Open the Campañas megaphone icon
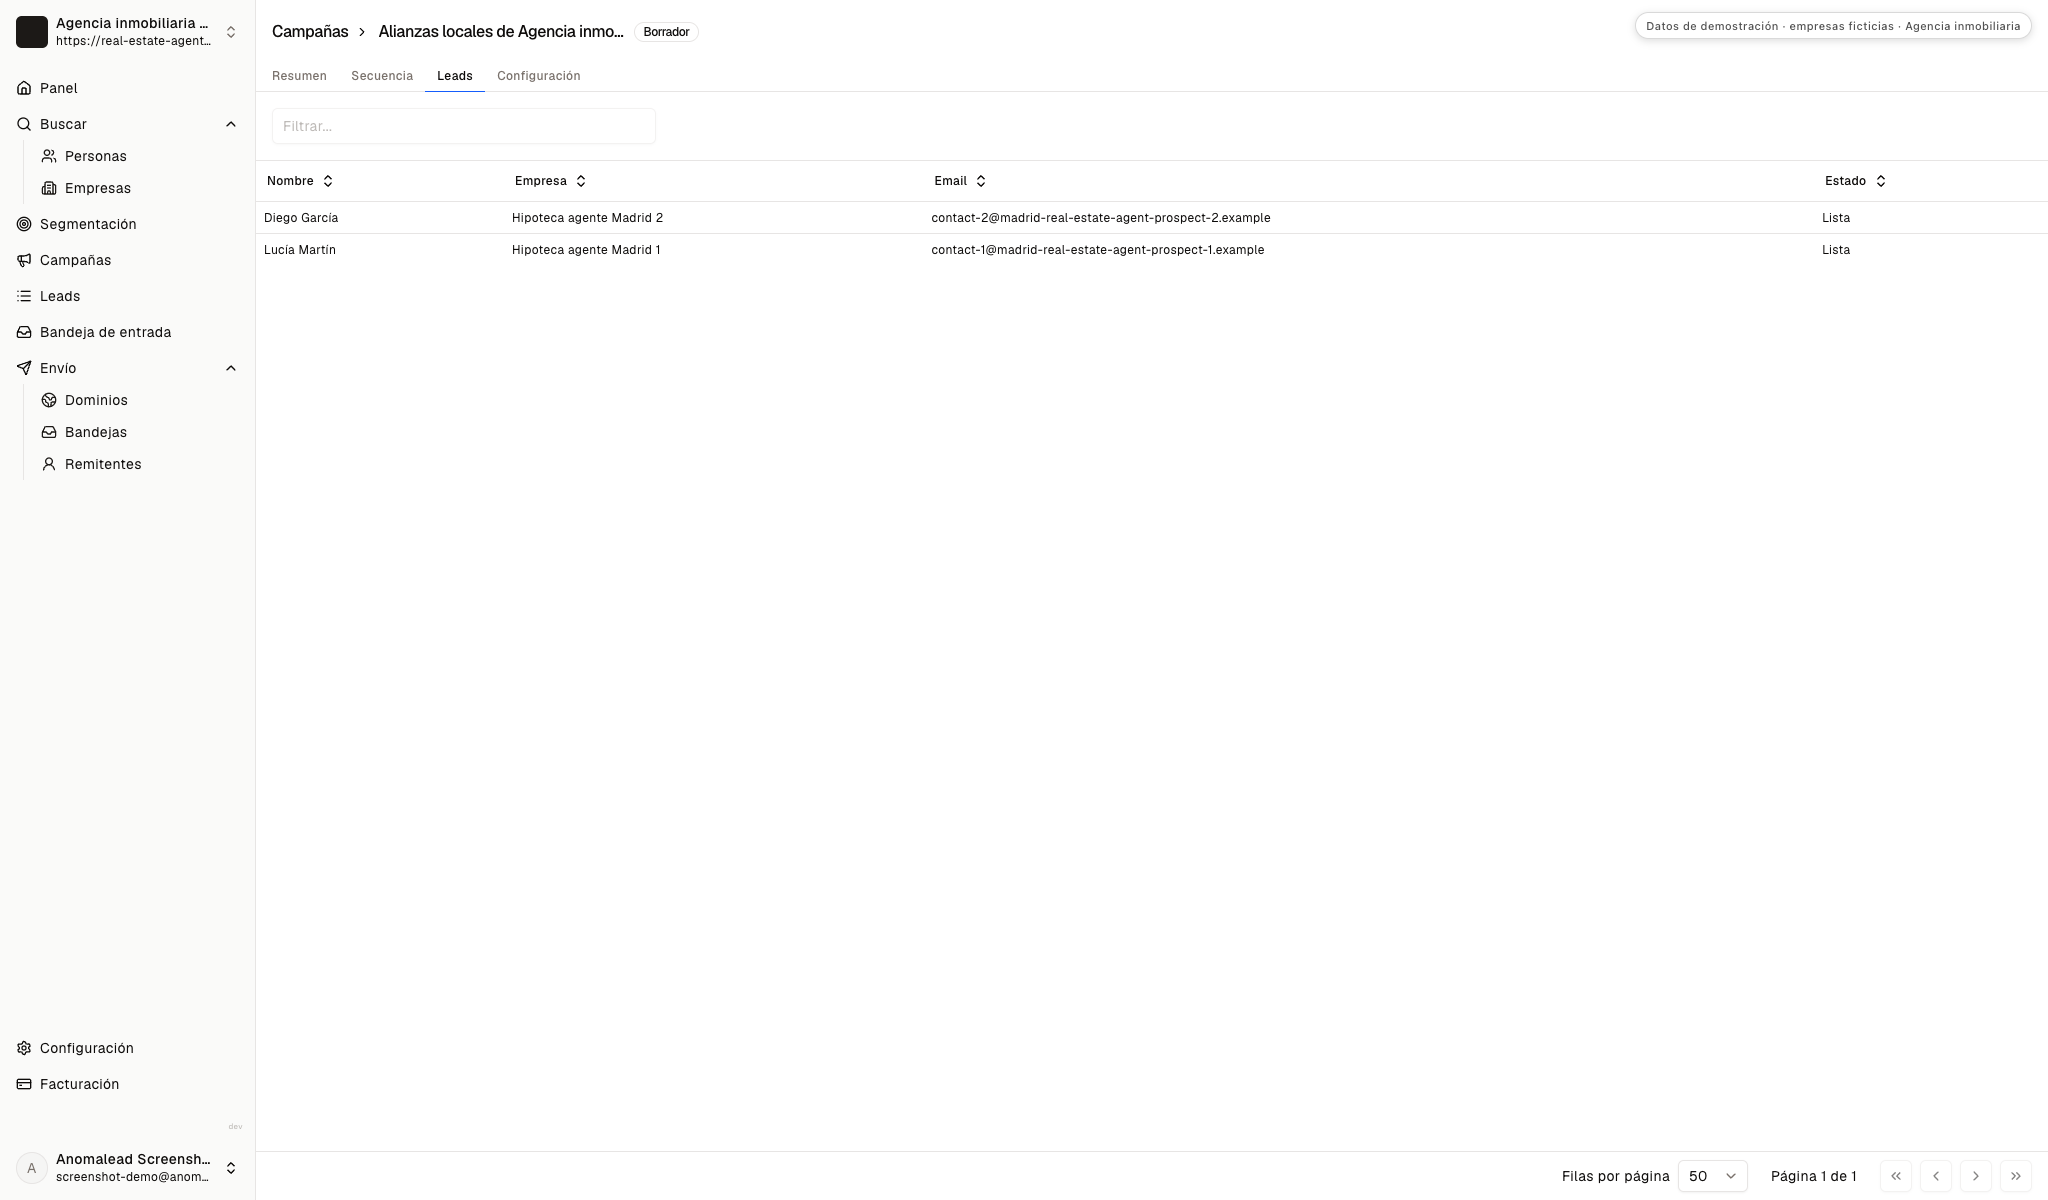Image resolution: width=2048 pixels, height=1200 pixels. [24, 260]
